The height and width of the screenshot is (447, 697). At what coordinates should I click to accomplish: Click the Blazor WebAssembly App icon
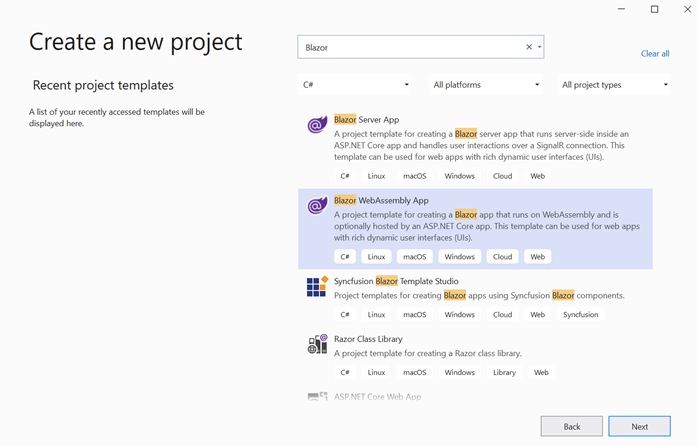pos(317,206)
